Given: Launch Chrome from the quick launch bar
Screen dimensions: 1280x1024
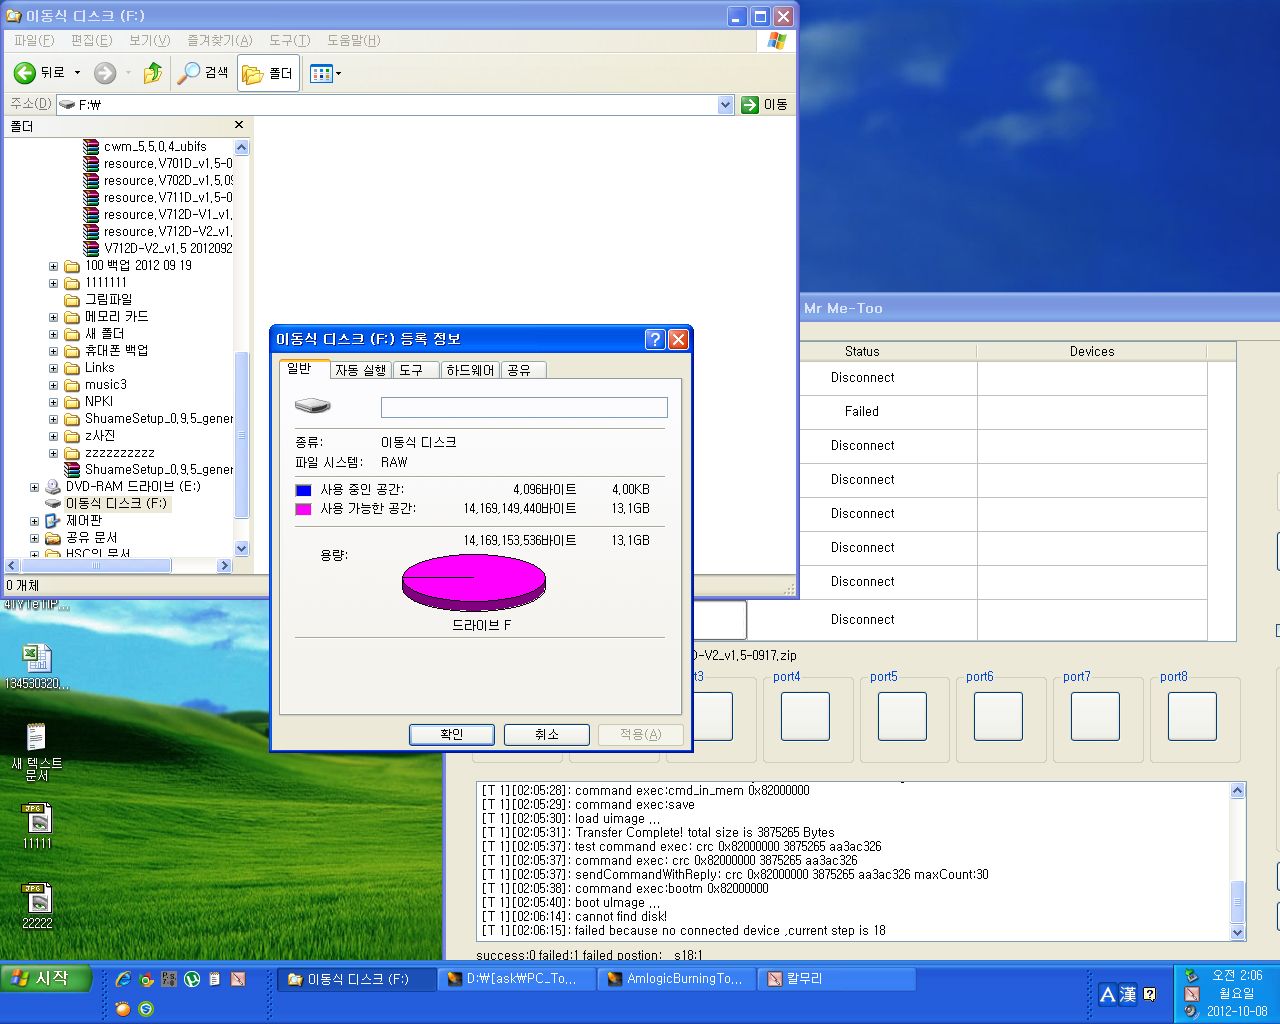Looking at the screenshot, I should (x=147, y=979).
